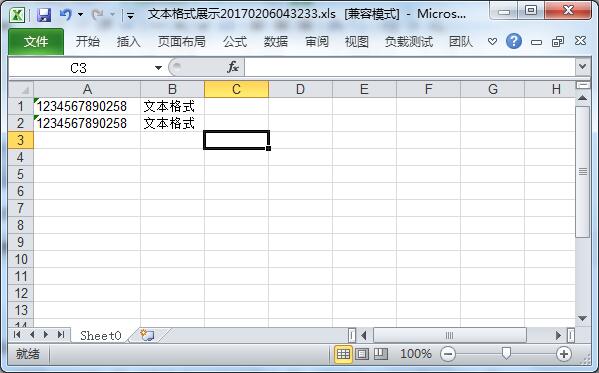The image size is (599, 373).
Task: Switch to the 插入 ribbon tab
Action: point(128,41)
